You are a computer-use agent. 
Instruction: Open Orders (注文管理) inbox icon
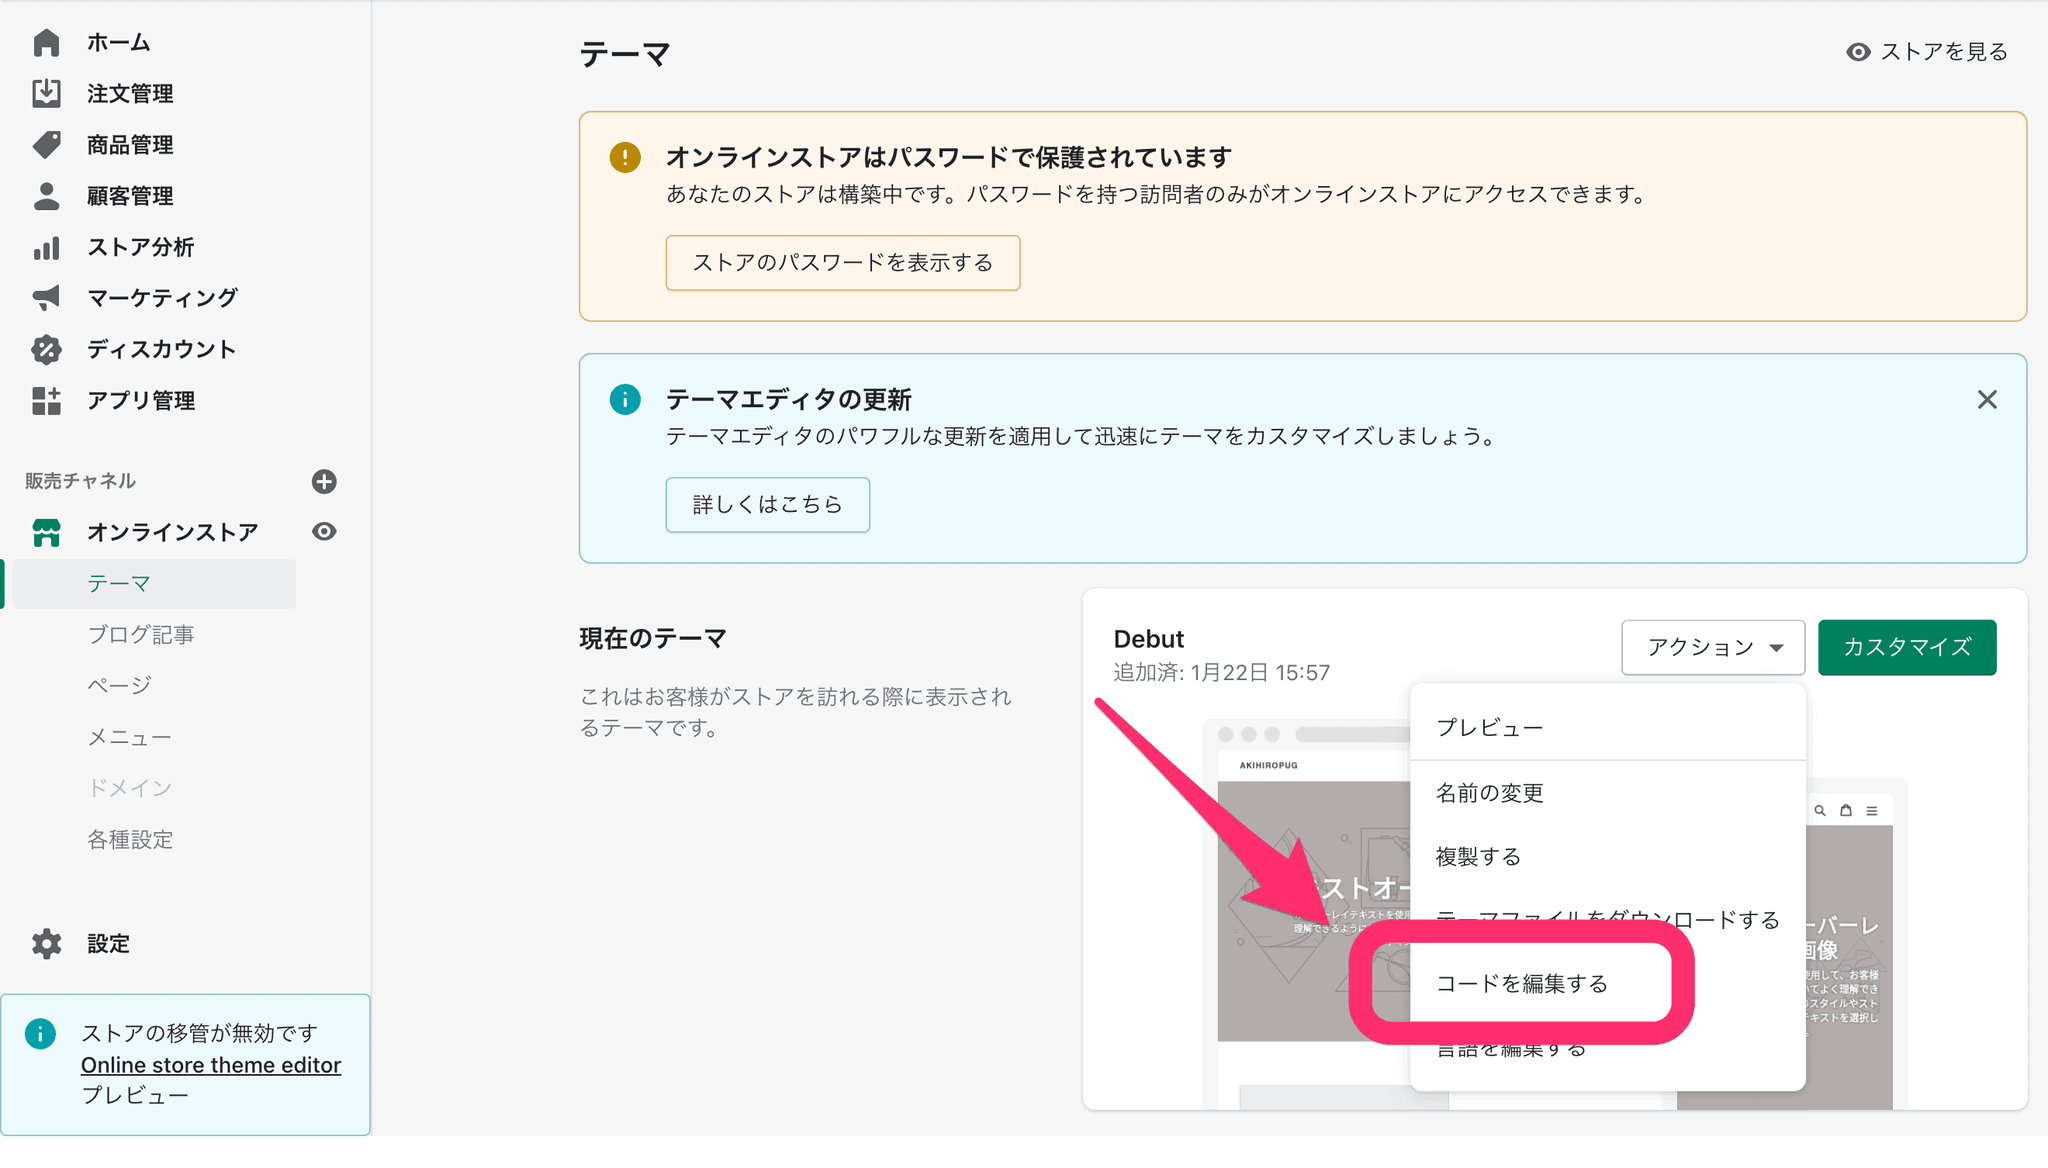(46, 94)
